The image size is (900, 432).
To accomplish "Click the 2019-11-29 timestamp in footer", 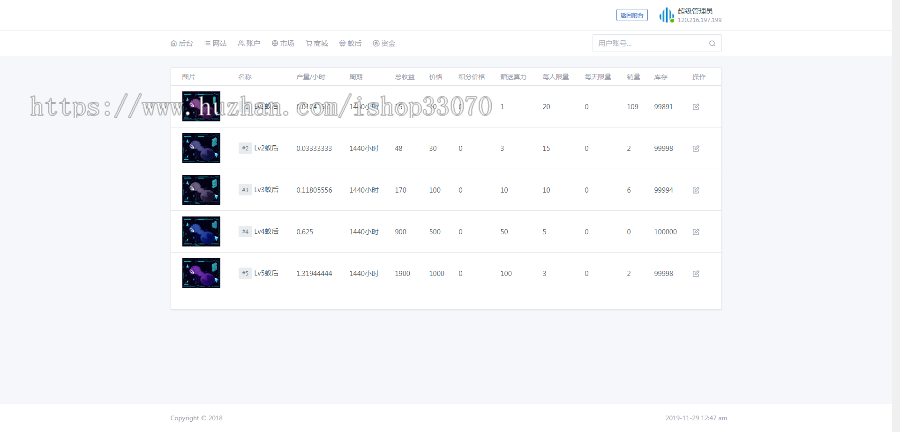I will point(696,418).
